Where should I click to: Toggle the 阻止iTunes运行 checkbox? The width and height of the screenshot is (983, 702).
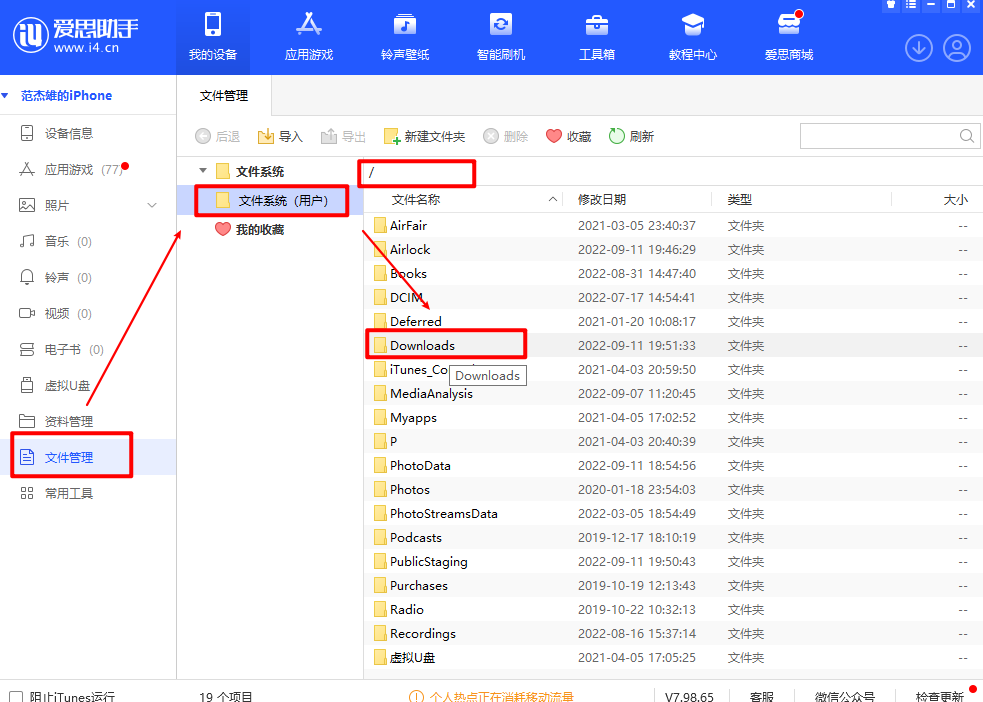(16, 696)
